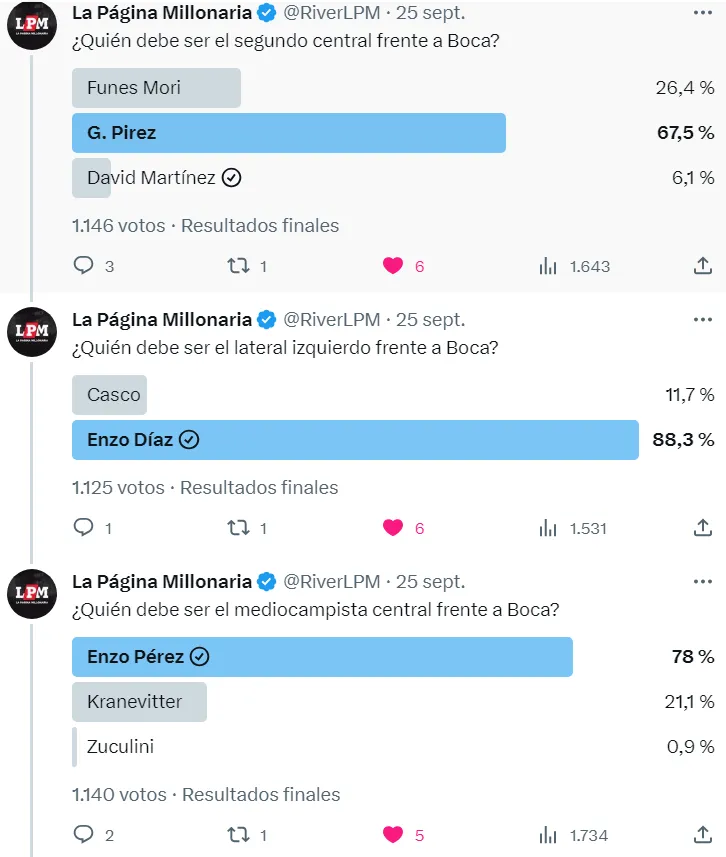Open @RiverLPM handle in the third tweet

point(332,581)
